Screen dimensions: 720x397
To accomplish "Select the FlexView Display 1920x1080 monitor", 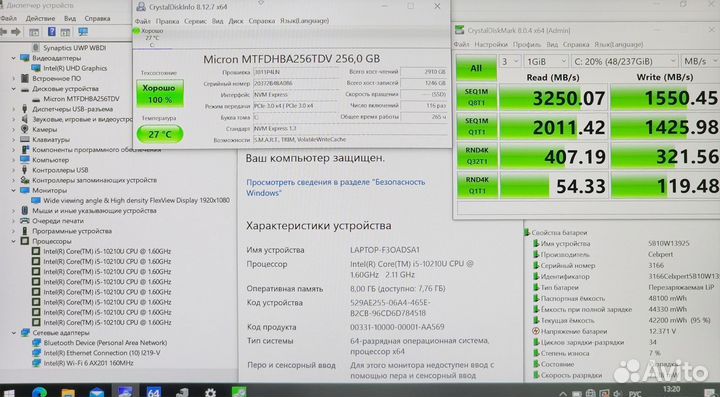I will [x=136, y=201].
